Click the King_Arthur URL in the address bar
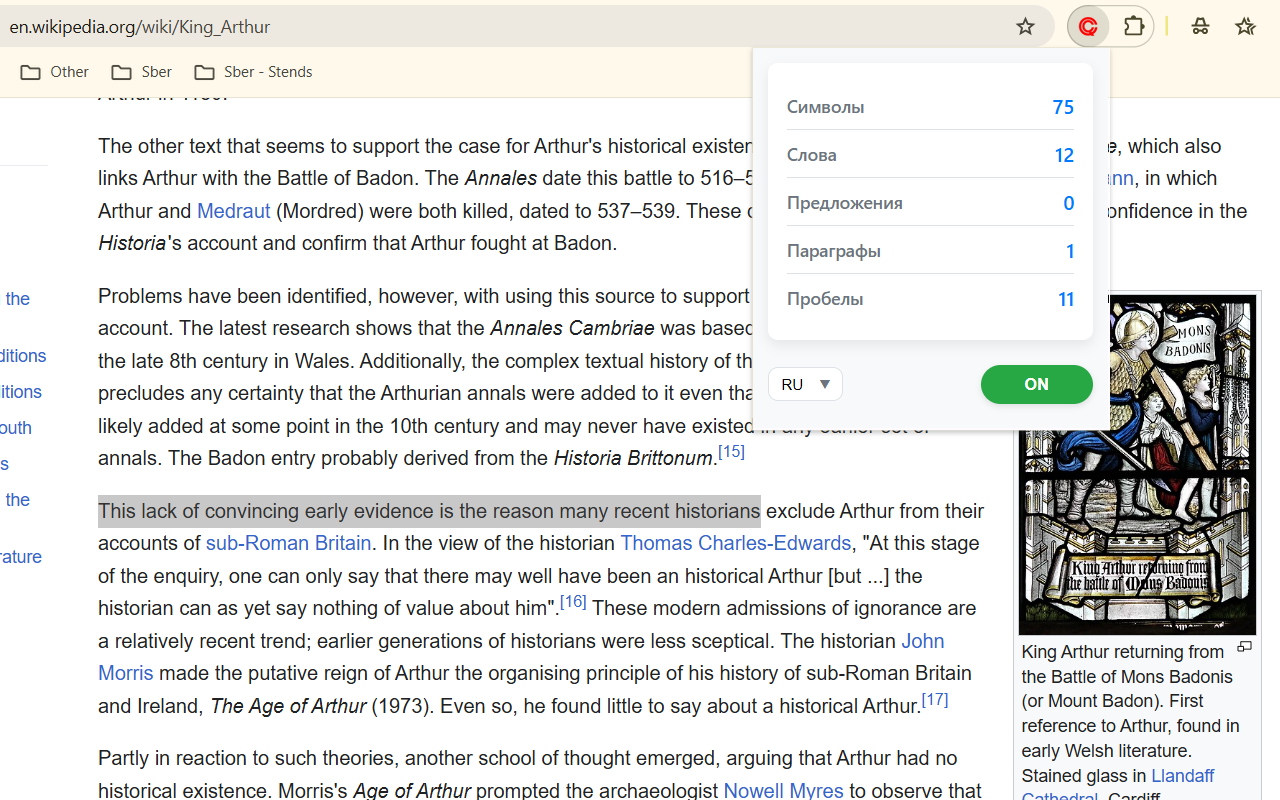Screen dimensions: 1280x800 point(140,27)
